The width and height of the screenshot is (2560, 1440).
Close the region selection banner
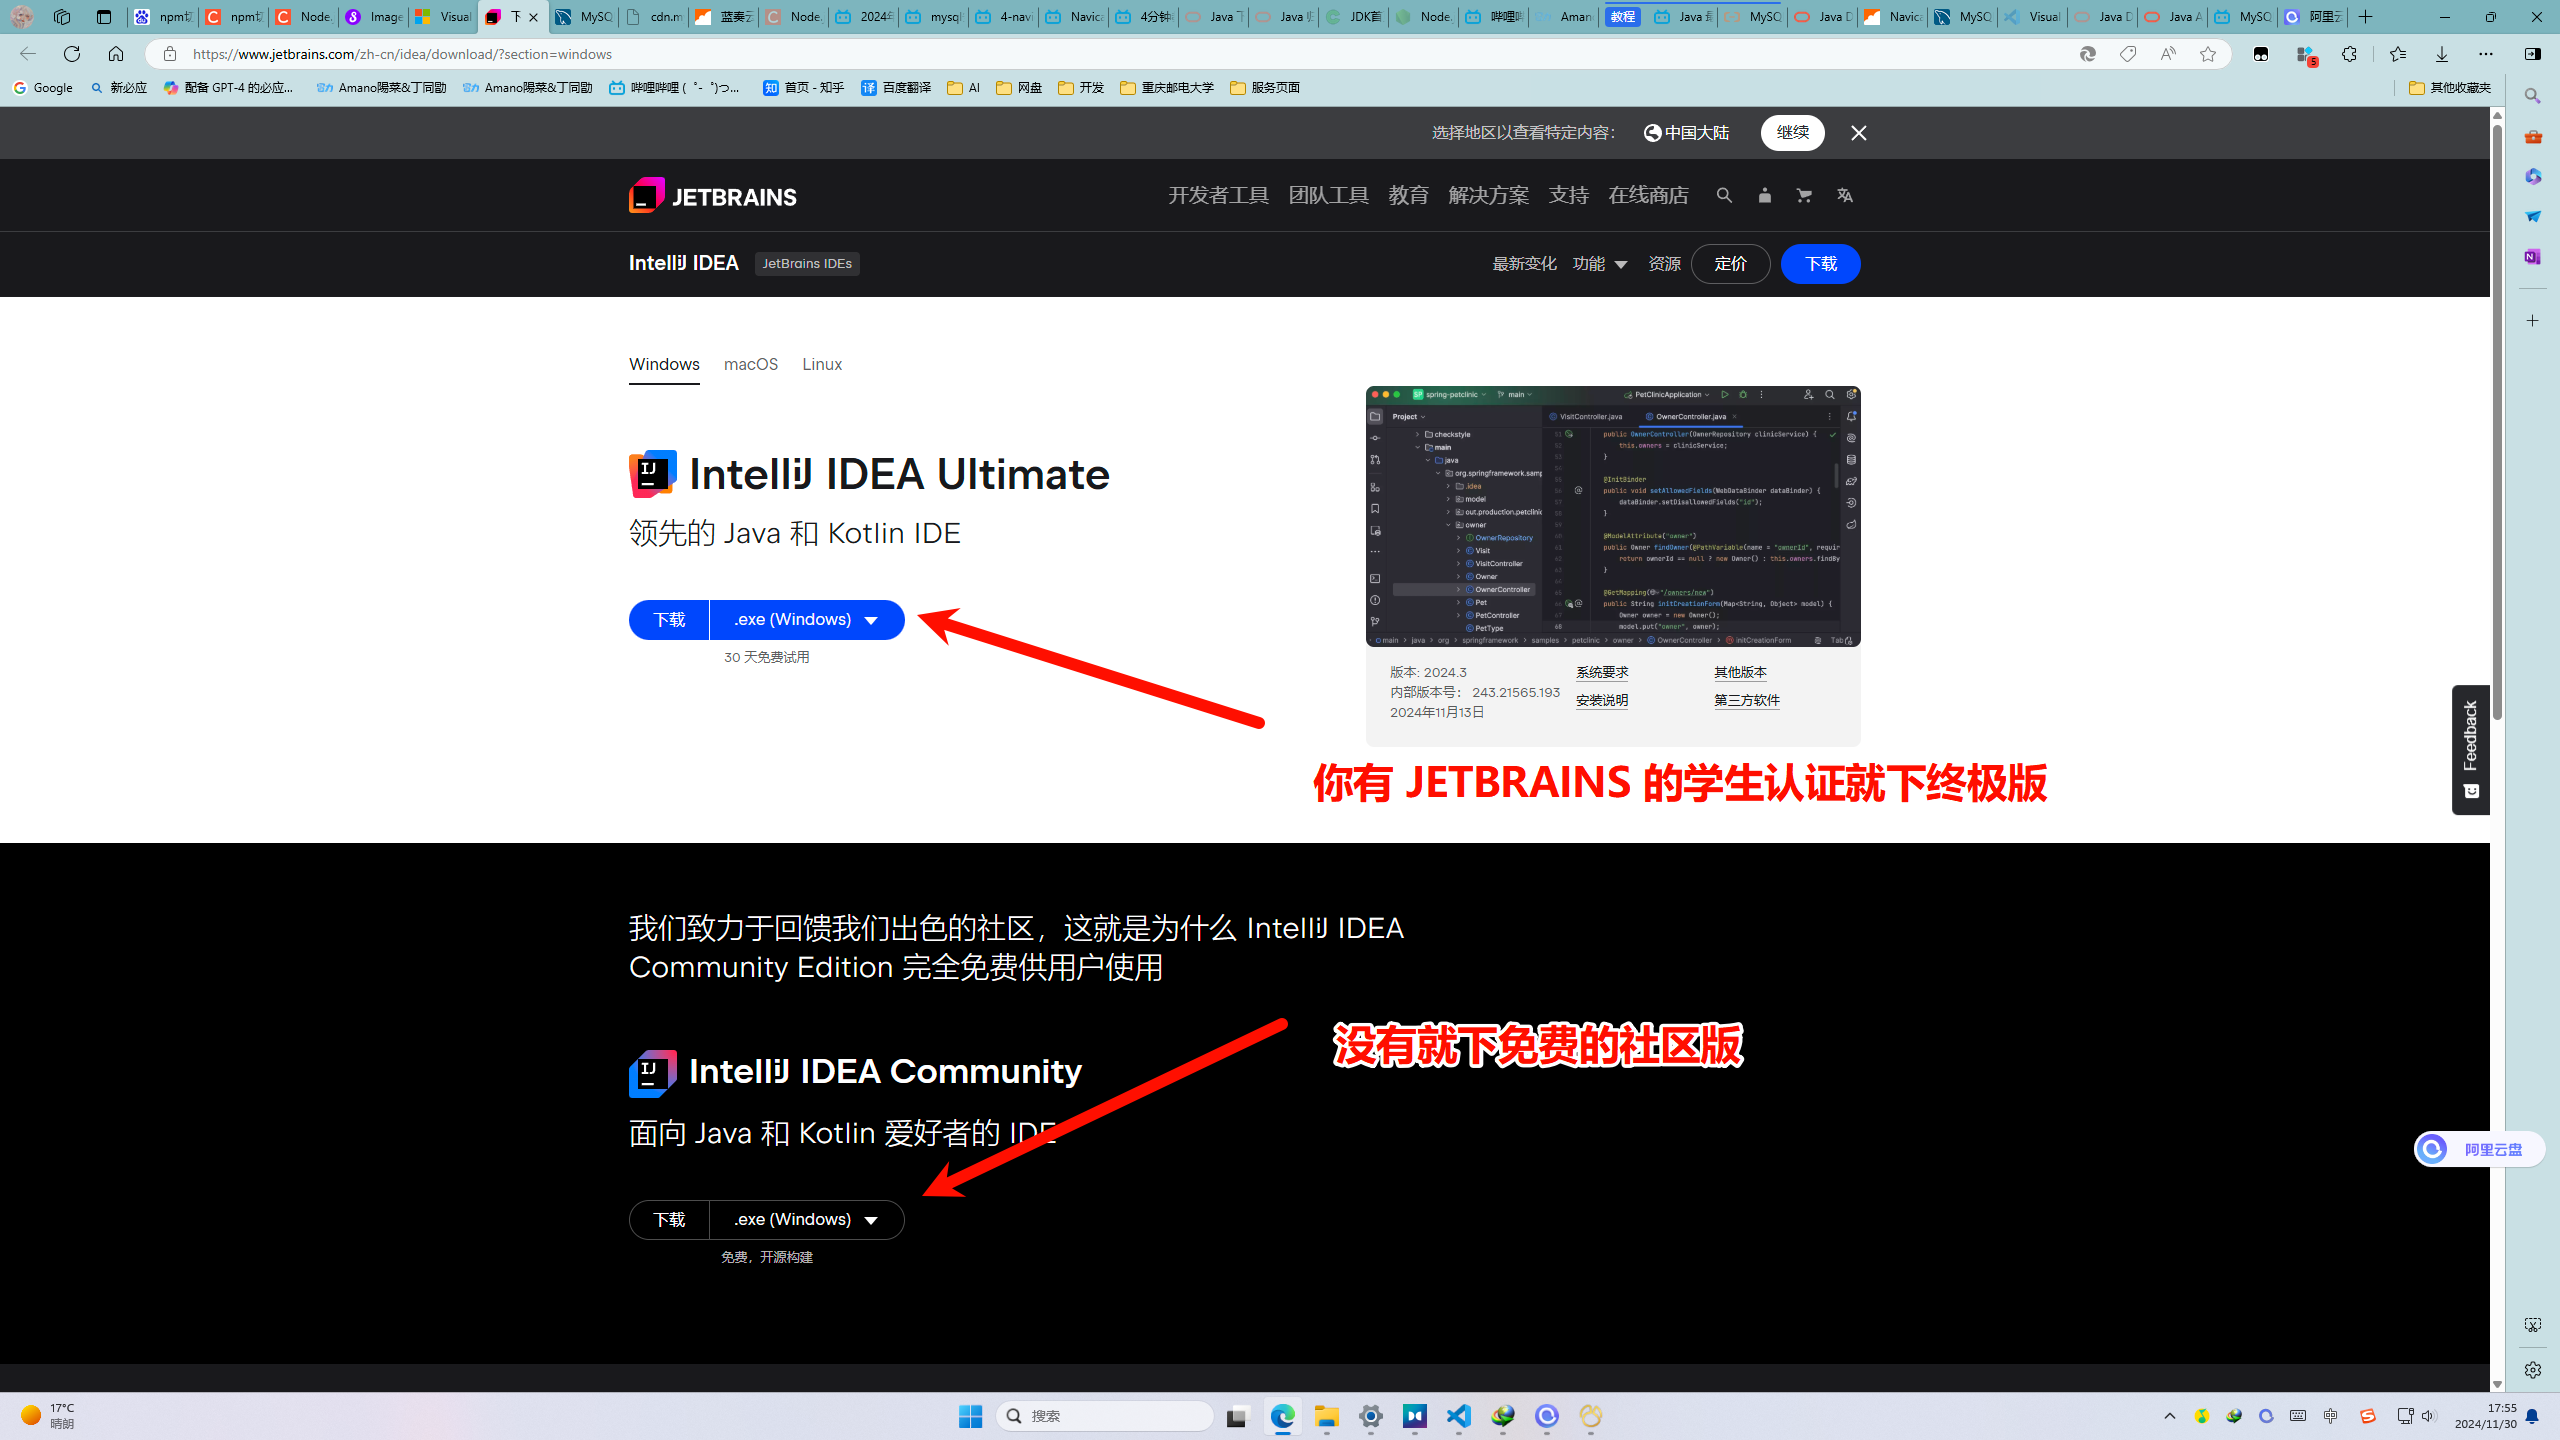1858,133
